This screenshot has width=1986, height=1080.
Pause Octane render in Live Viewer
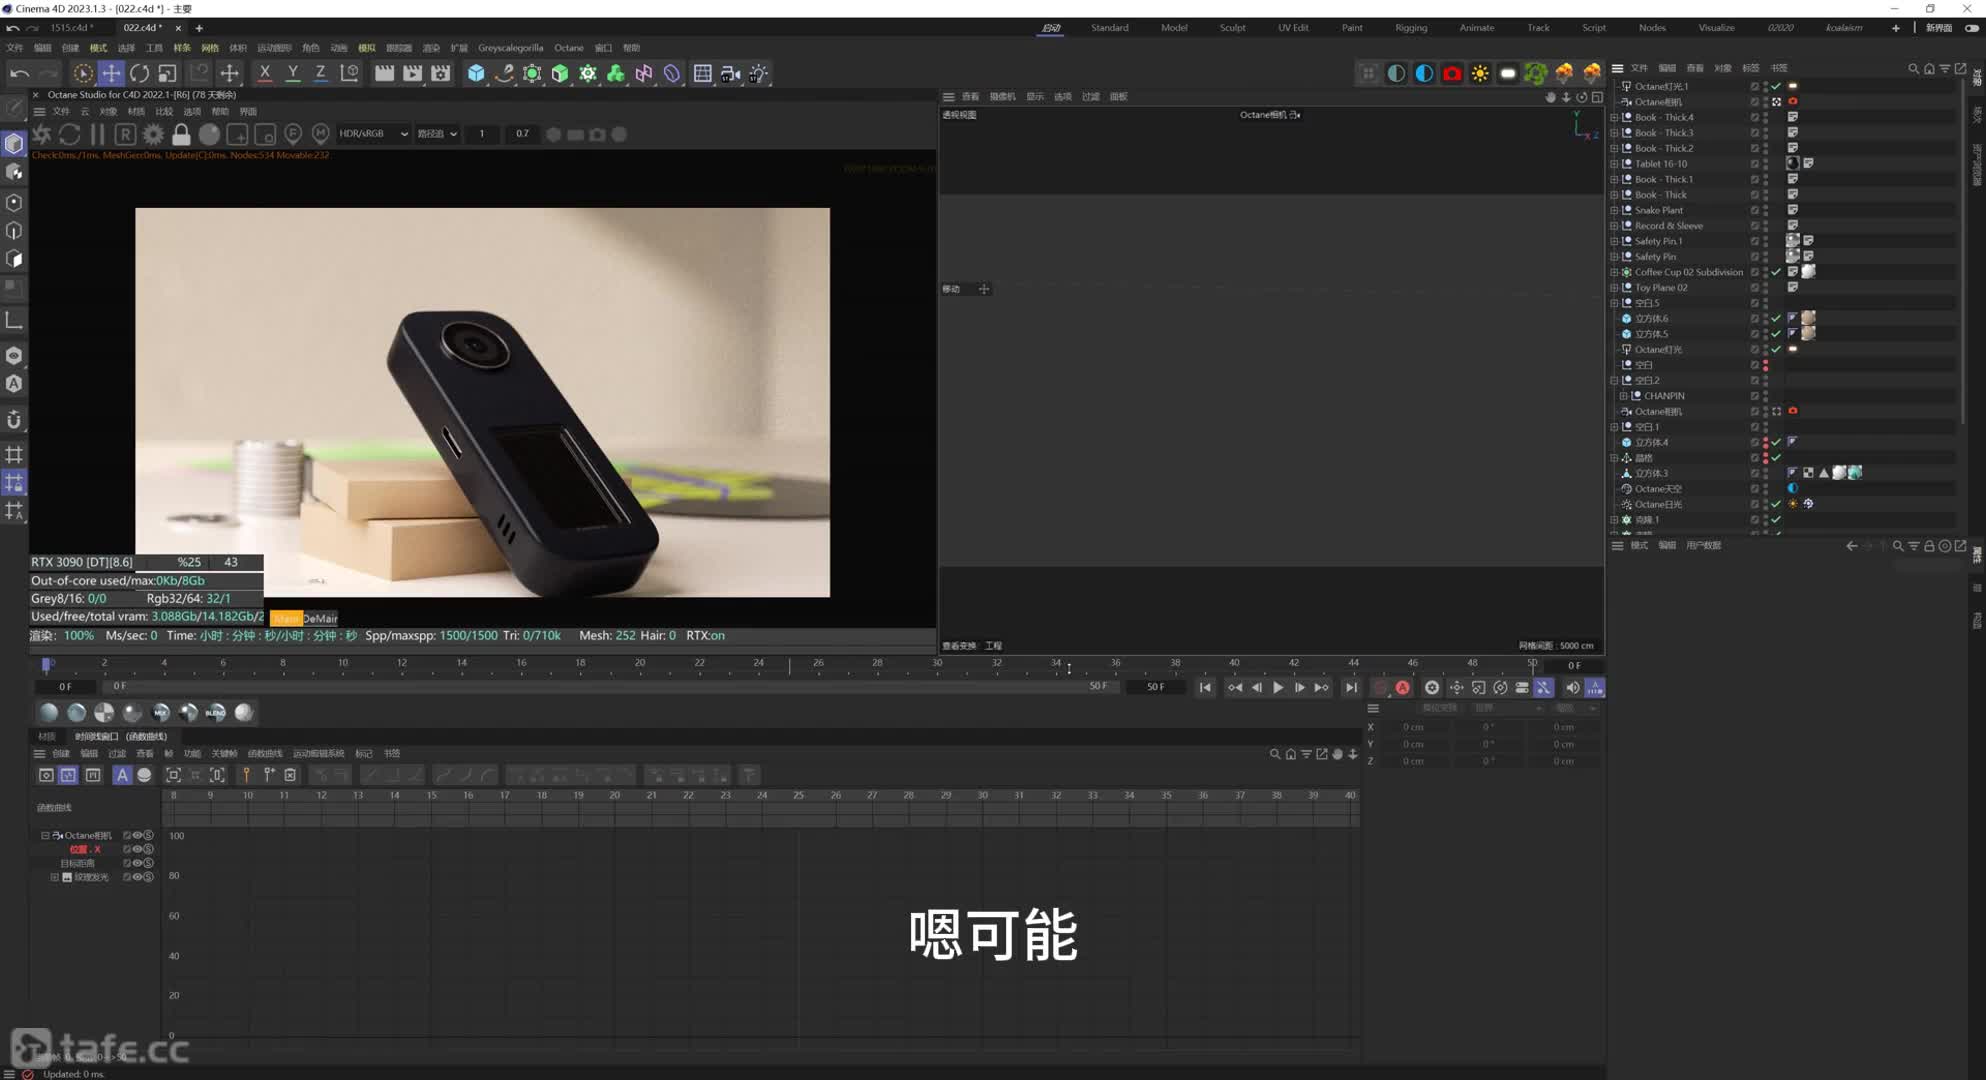coord(97,134)
